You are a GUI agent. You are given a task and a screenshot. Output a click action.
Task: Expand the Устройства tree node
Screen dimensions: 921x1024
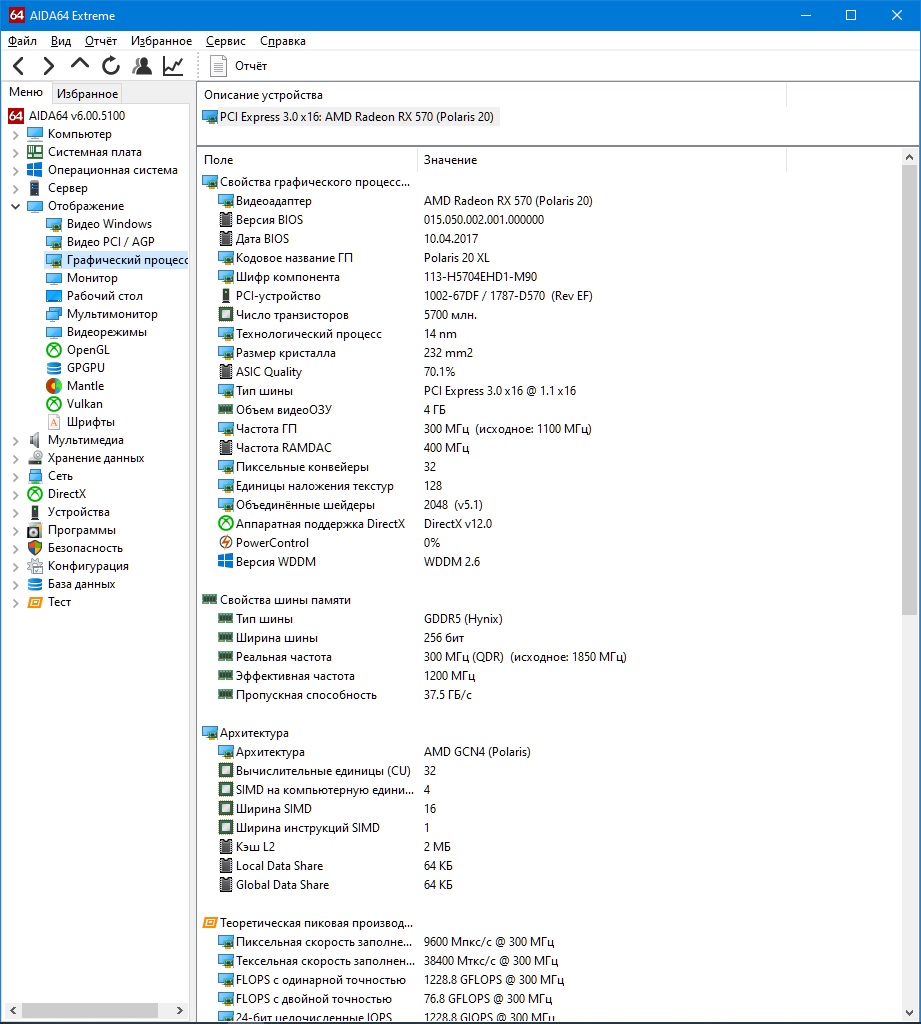pyautogui.click(x=16, y=513)
